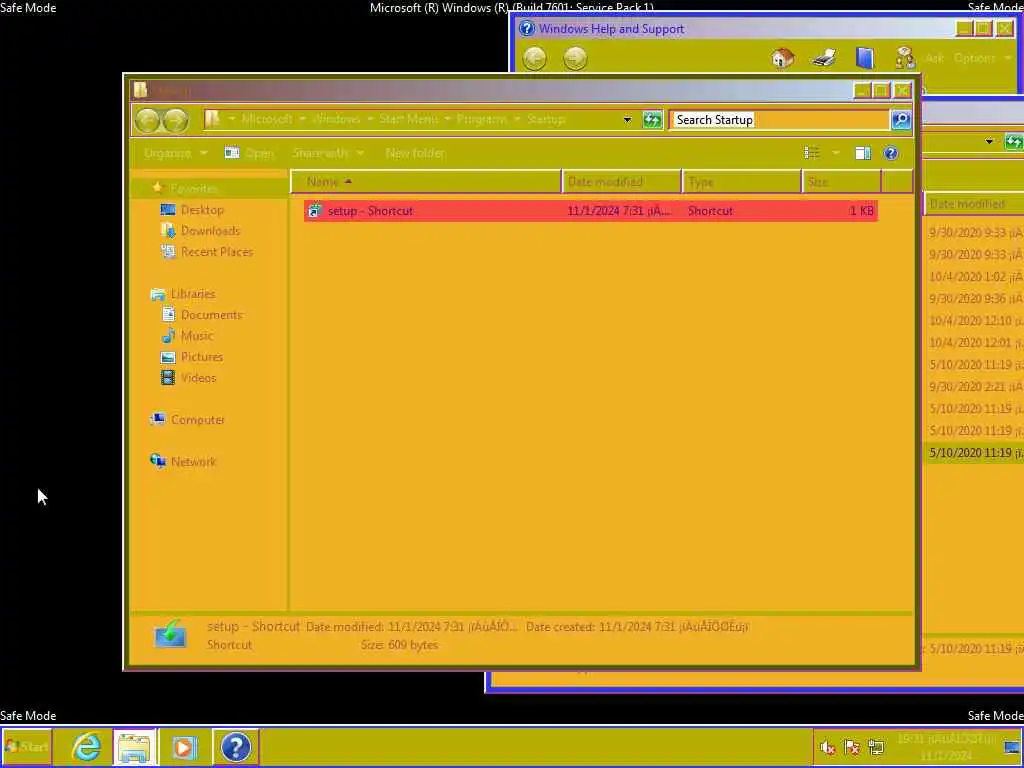Click the Shortcut type cell of setup

pos(711,210)
